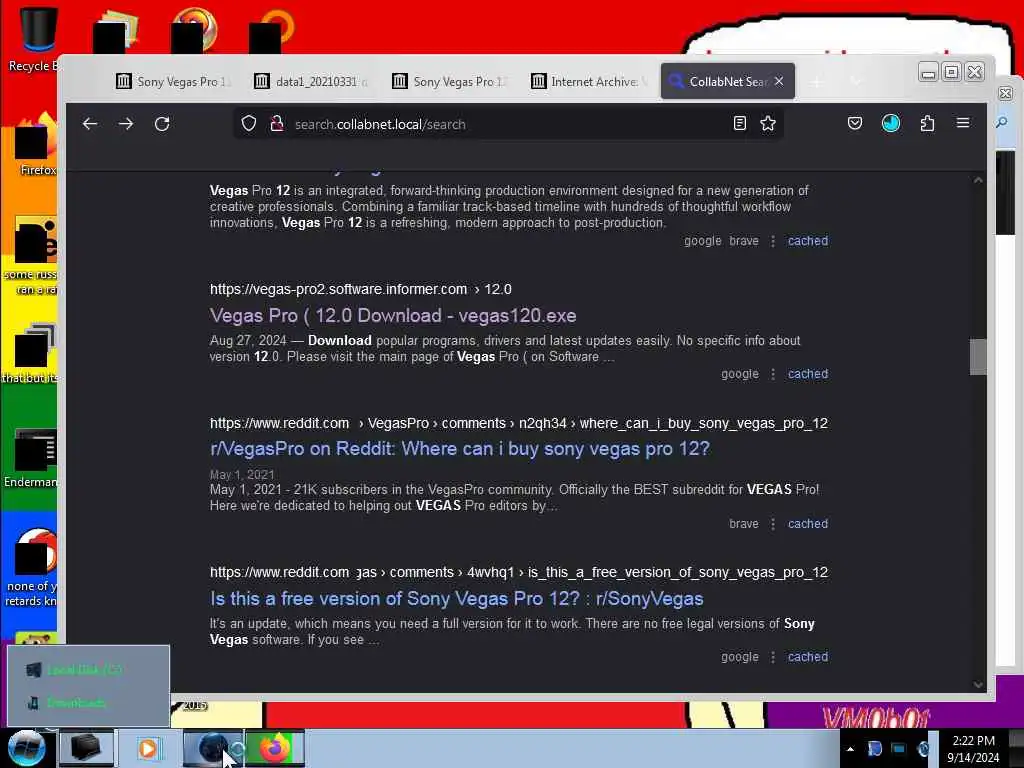Go forward with the forward arrow
The image size is (1024, 768).
point(126,124)
